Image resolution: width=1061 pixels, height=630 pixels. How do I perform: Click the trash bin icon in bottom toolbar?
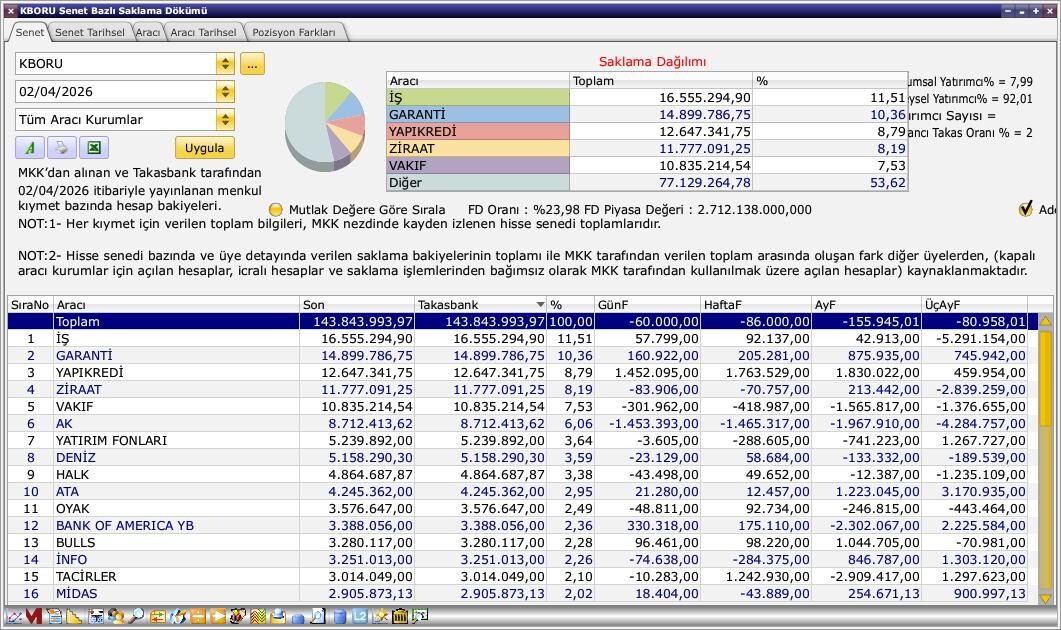coord(400,617)
